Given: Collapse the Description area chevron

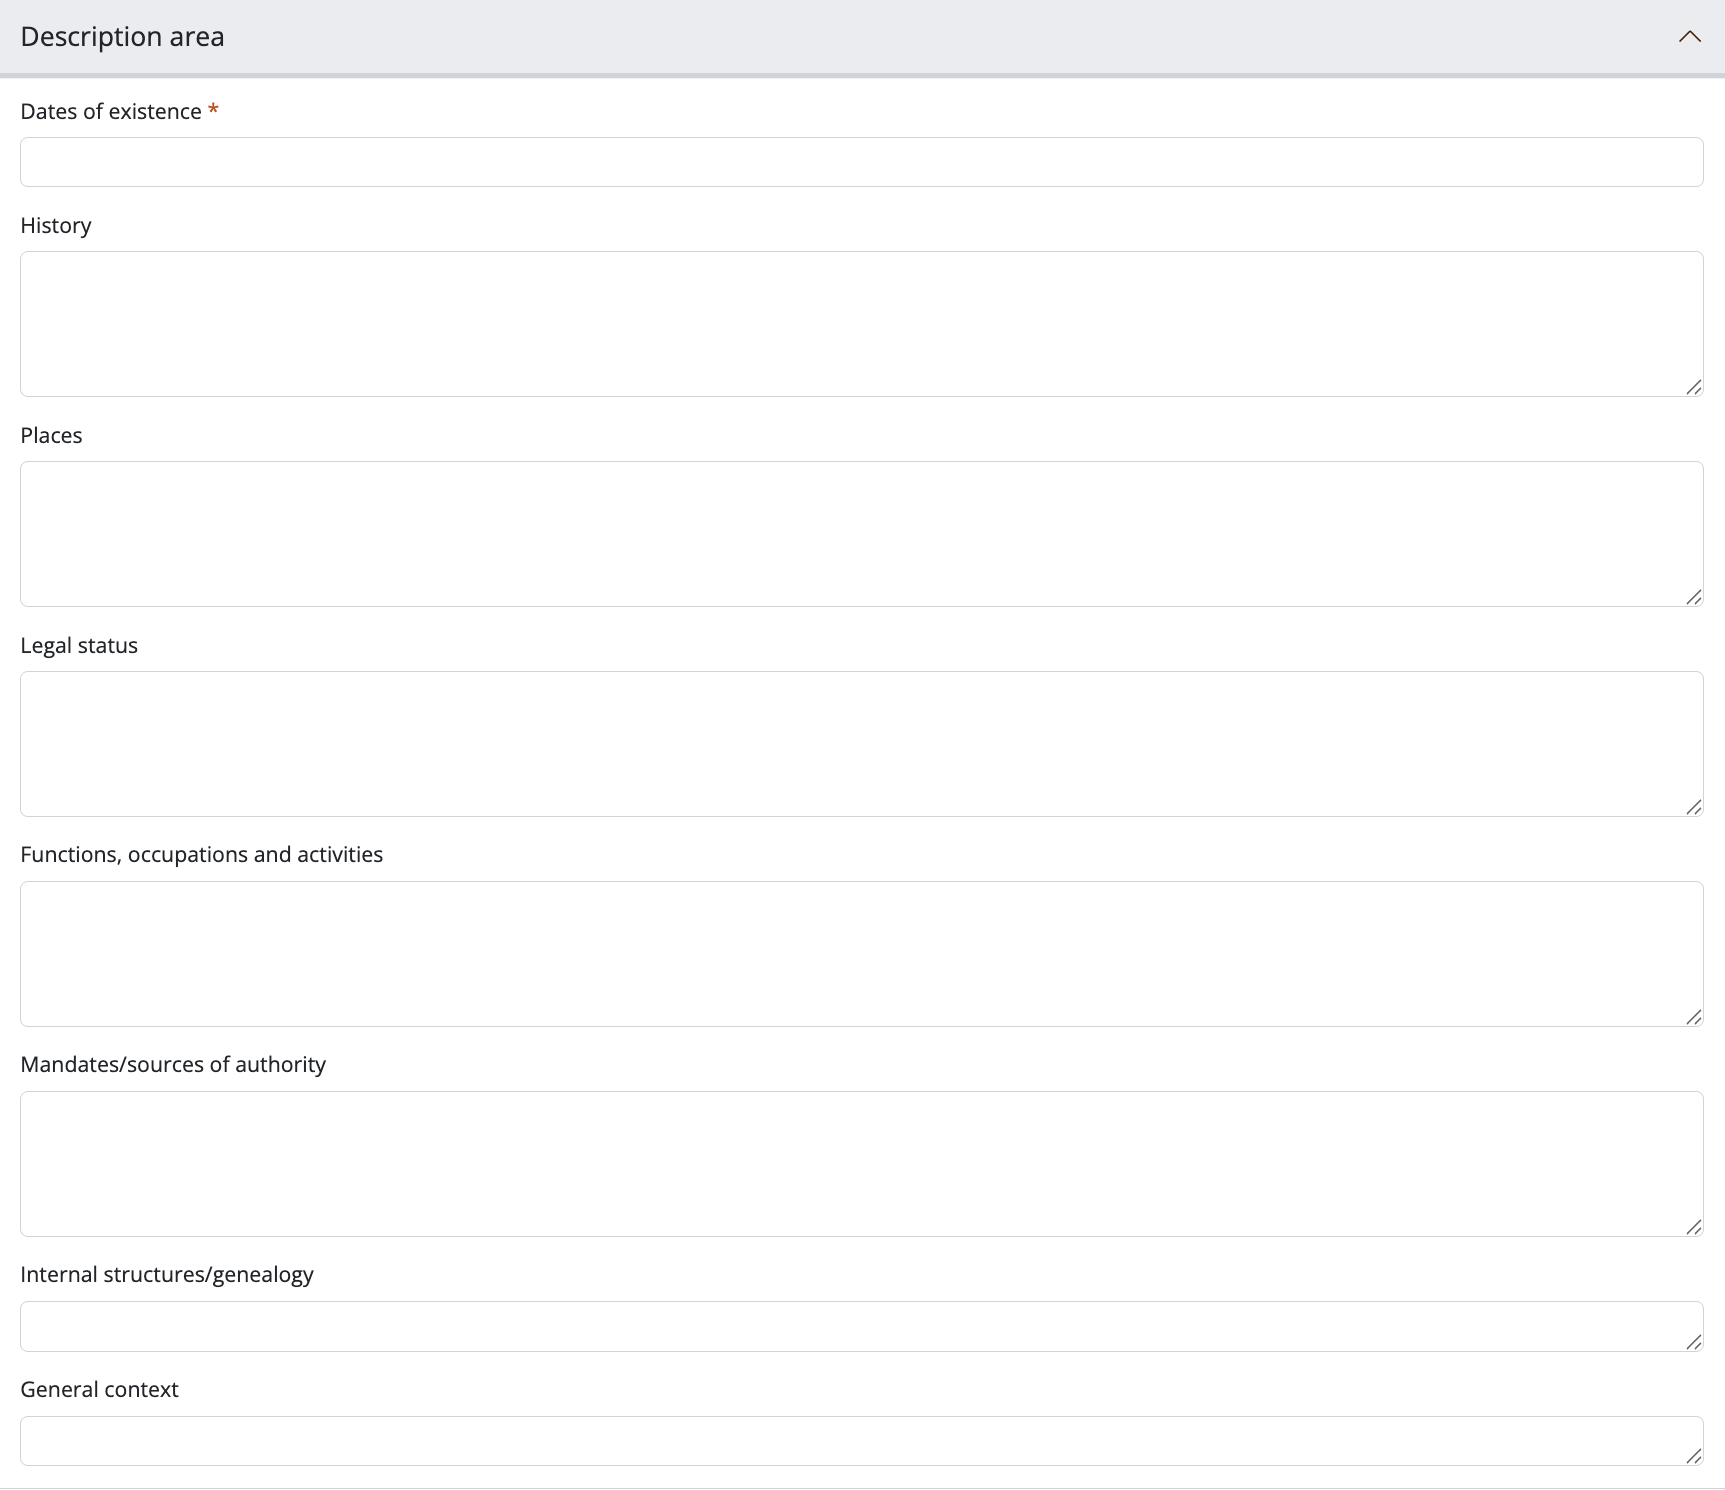Looking at the screenshot, I should pos(1689,37).
